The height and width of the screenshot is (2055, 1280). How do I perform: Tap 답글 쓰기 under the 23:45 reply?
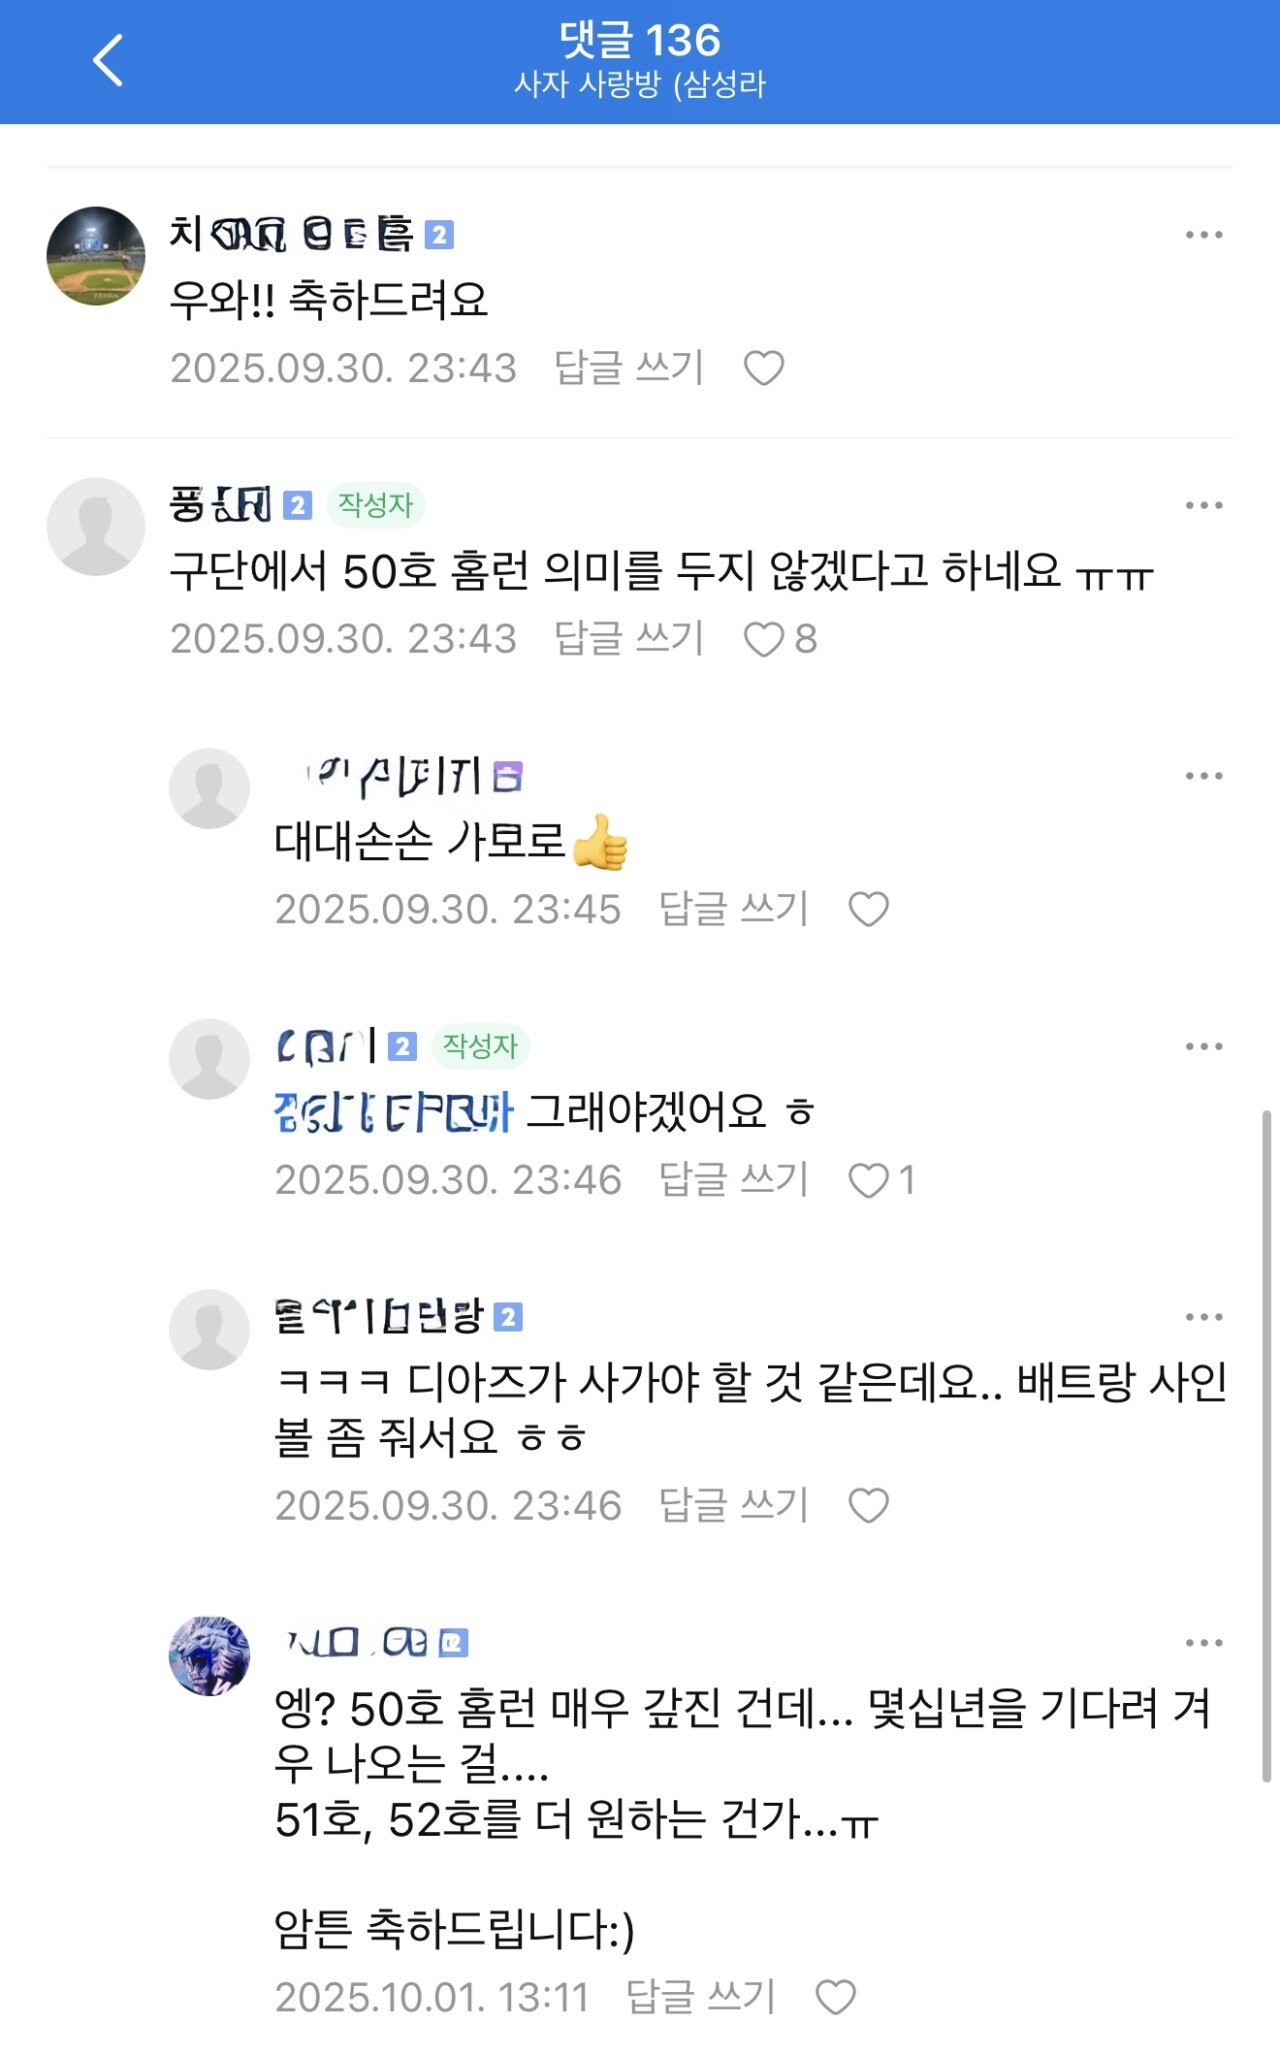pyautogui.click(x=733, y=909)
